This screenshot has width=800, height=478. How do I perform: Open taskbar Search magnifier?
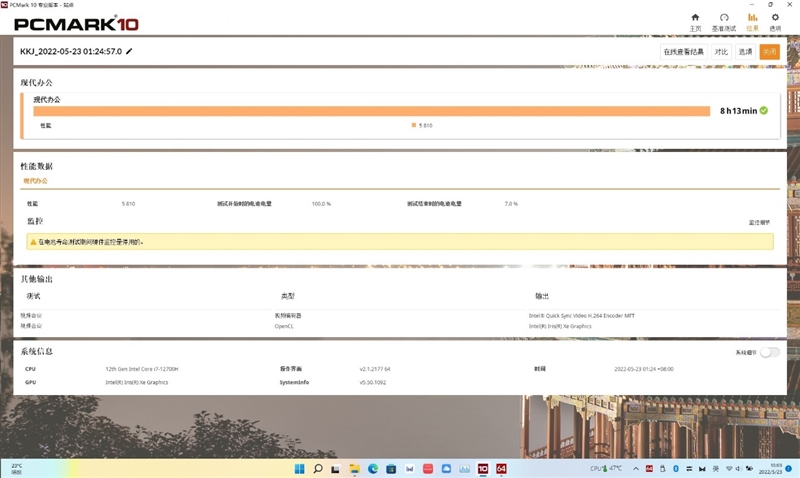(318, 469)
